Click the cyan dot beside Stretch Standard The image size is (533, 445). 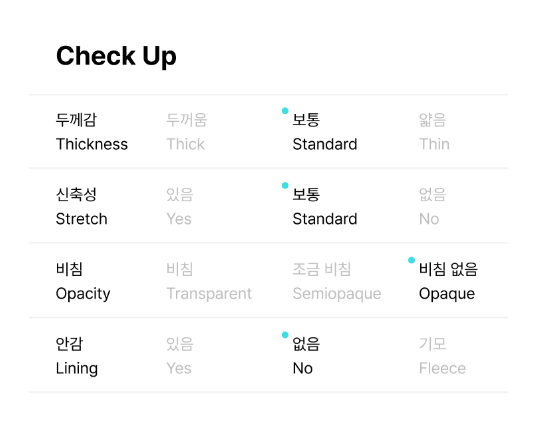point(285,186)
